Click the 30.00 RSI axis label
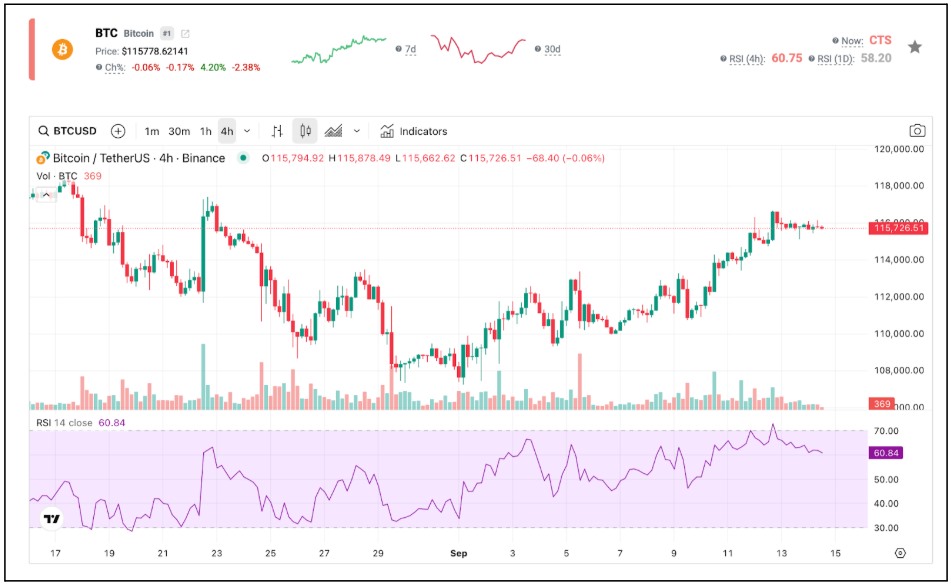Screen dimensions: 951x586 click(x=885, y=528)
